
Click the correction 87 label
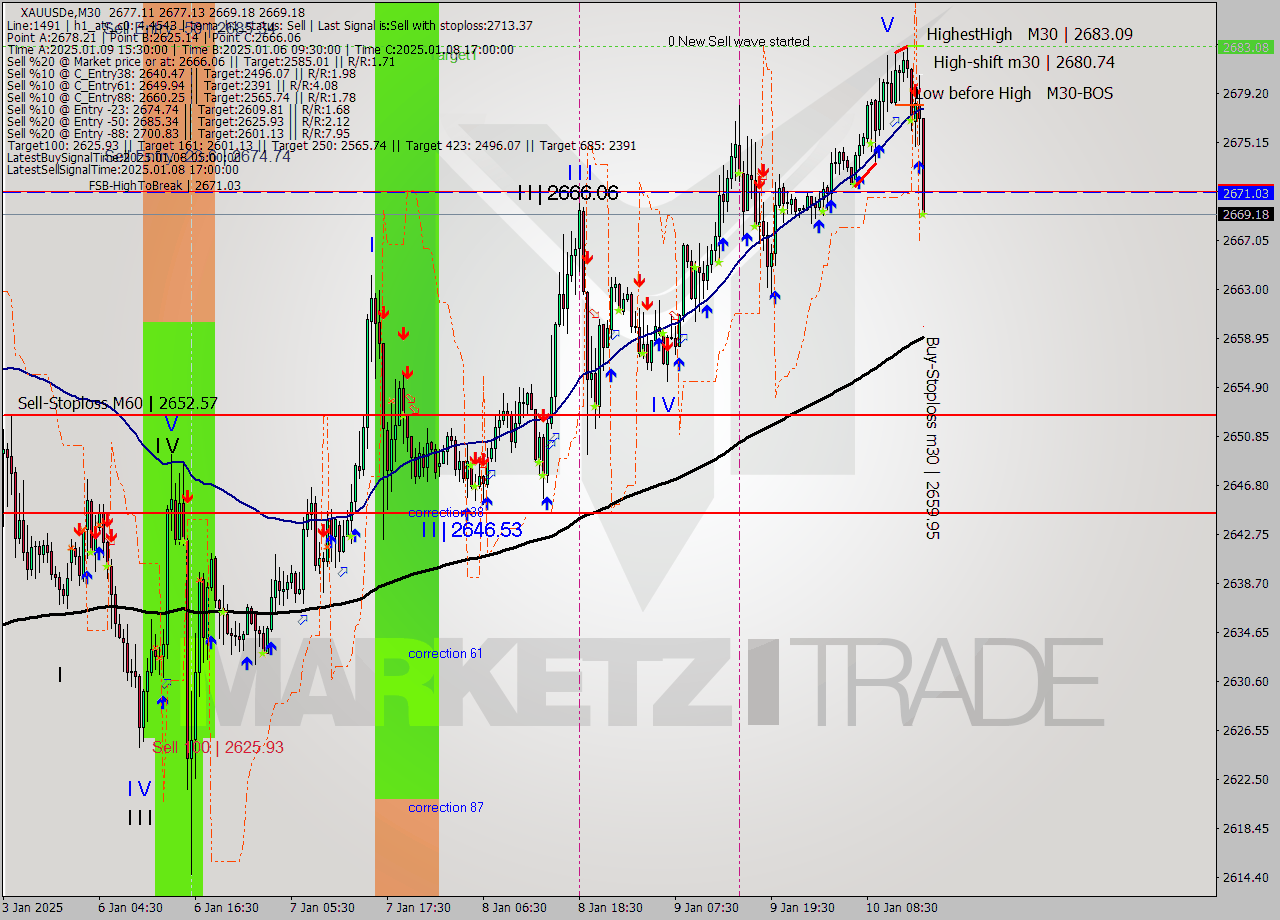(445, 807)
